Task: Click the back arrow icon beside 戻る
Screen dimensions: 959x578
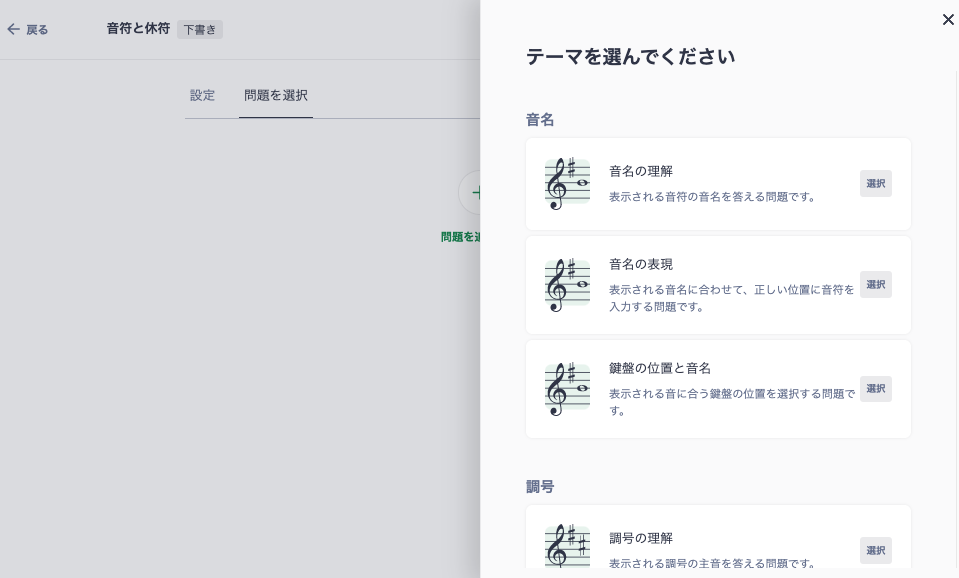Action: point(13,29)
